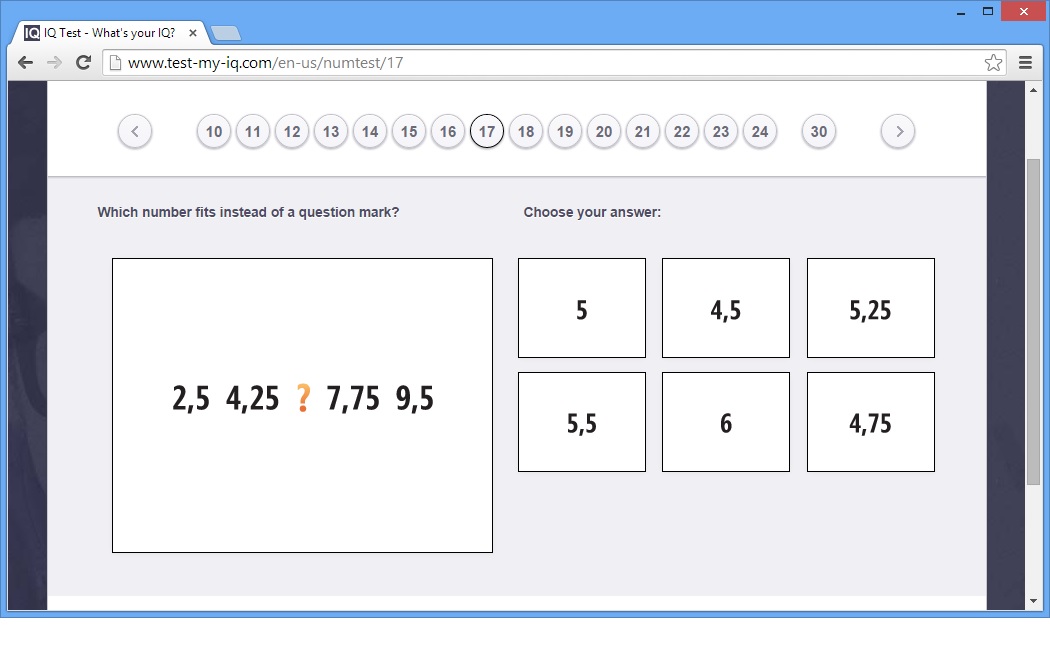The width and height of the screenshot is (1050, 672).
Task: Jump to question 21
Action: click(x=643, y=131)
